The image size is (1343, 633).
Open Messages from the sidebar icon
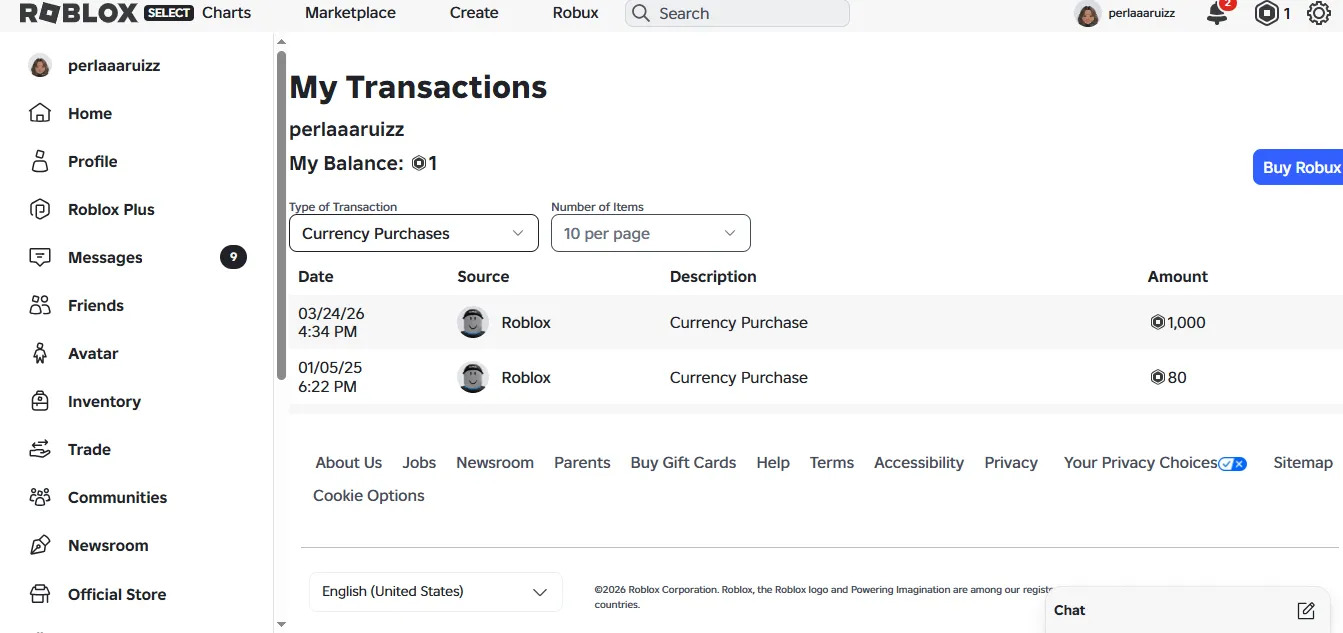click(x=40, y=257)
